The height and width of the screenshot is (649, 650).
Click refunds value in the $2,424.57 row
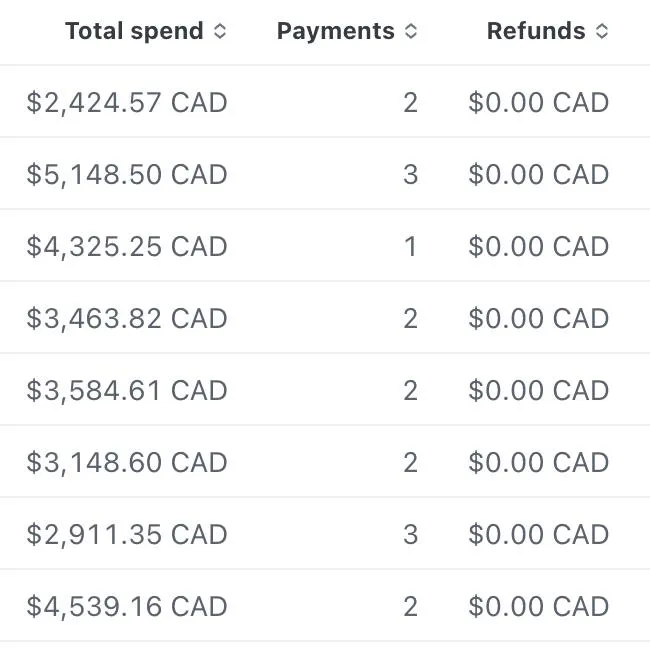tap(538, 102)
